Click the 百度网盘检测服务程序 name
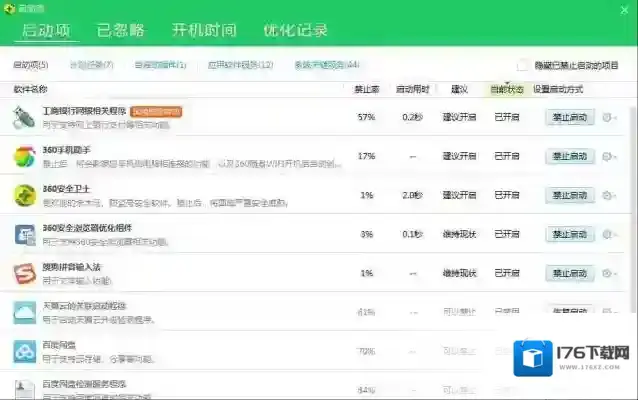638x400 pixels. point(84,384)
